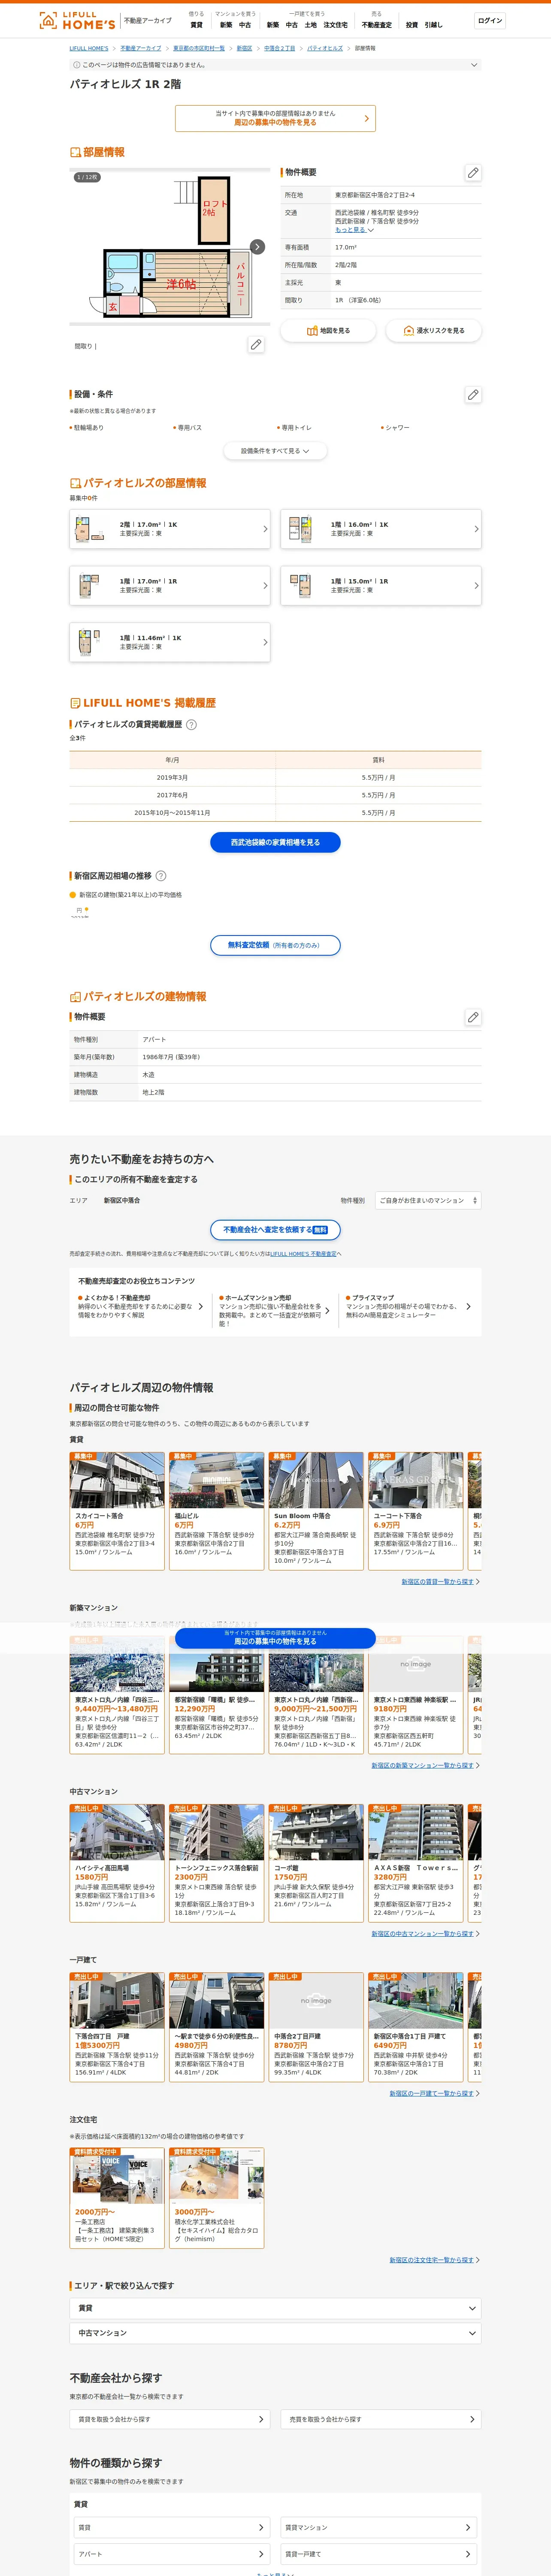Click the 無料査定依頼 button
Screen dimensions: 551x2576
(275, 945)
